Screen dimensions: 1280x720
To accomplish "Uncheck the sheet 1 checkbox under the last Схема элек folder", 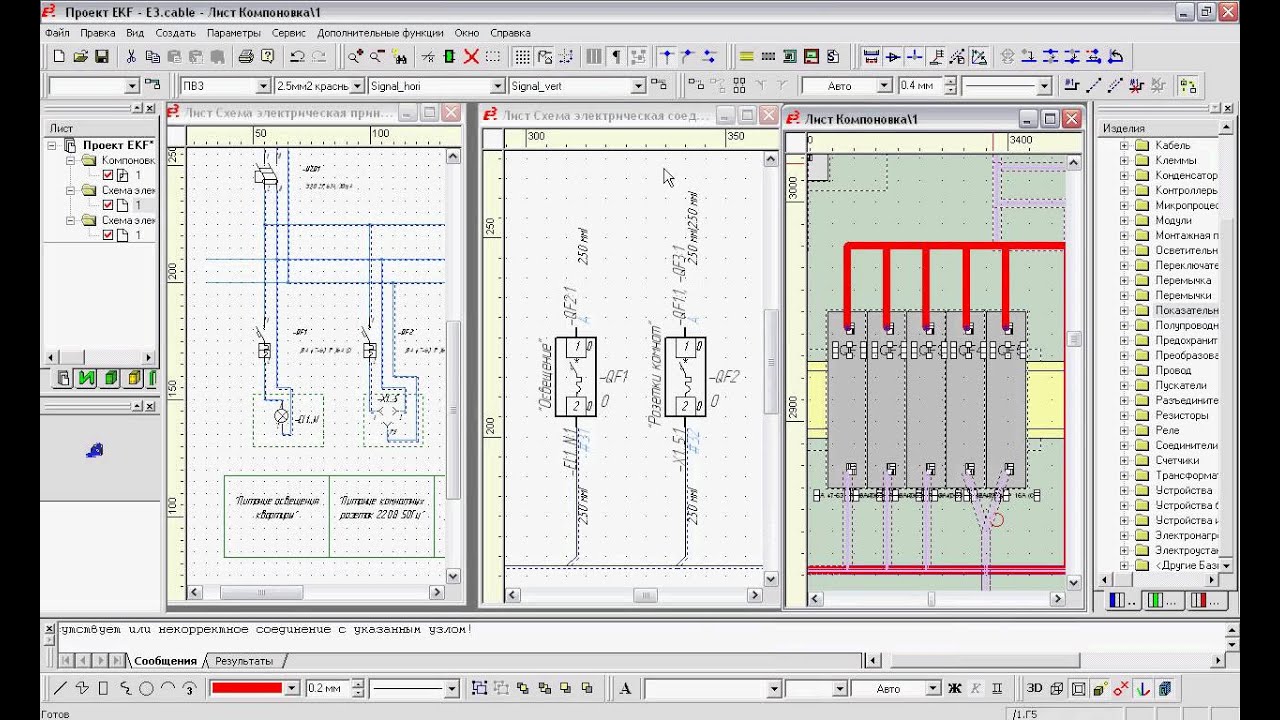I will (x=108, y=235).
